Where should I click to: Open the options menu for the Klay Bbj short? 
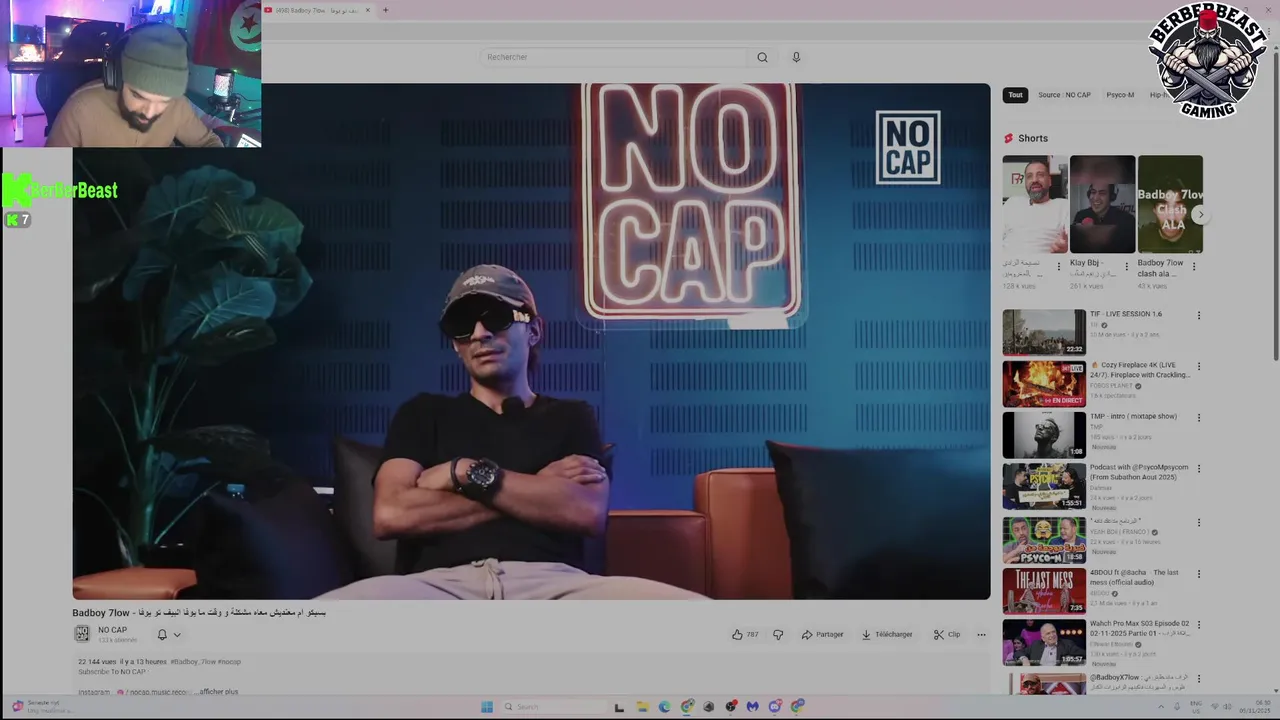(1126, 267)
